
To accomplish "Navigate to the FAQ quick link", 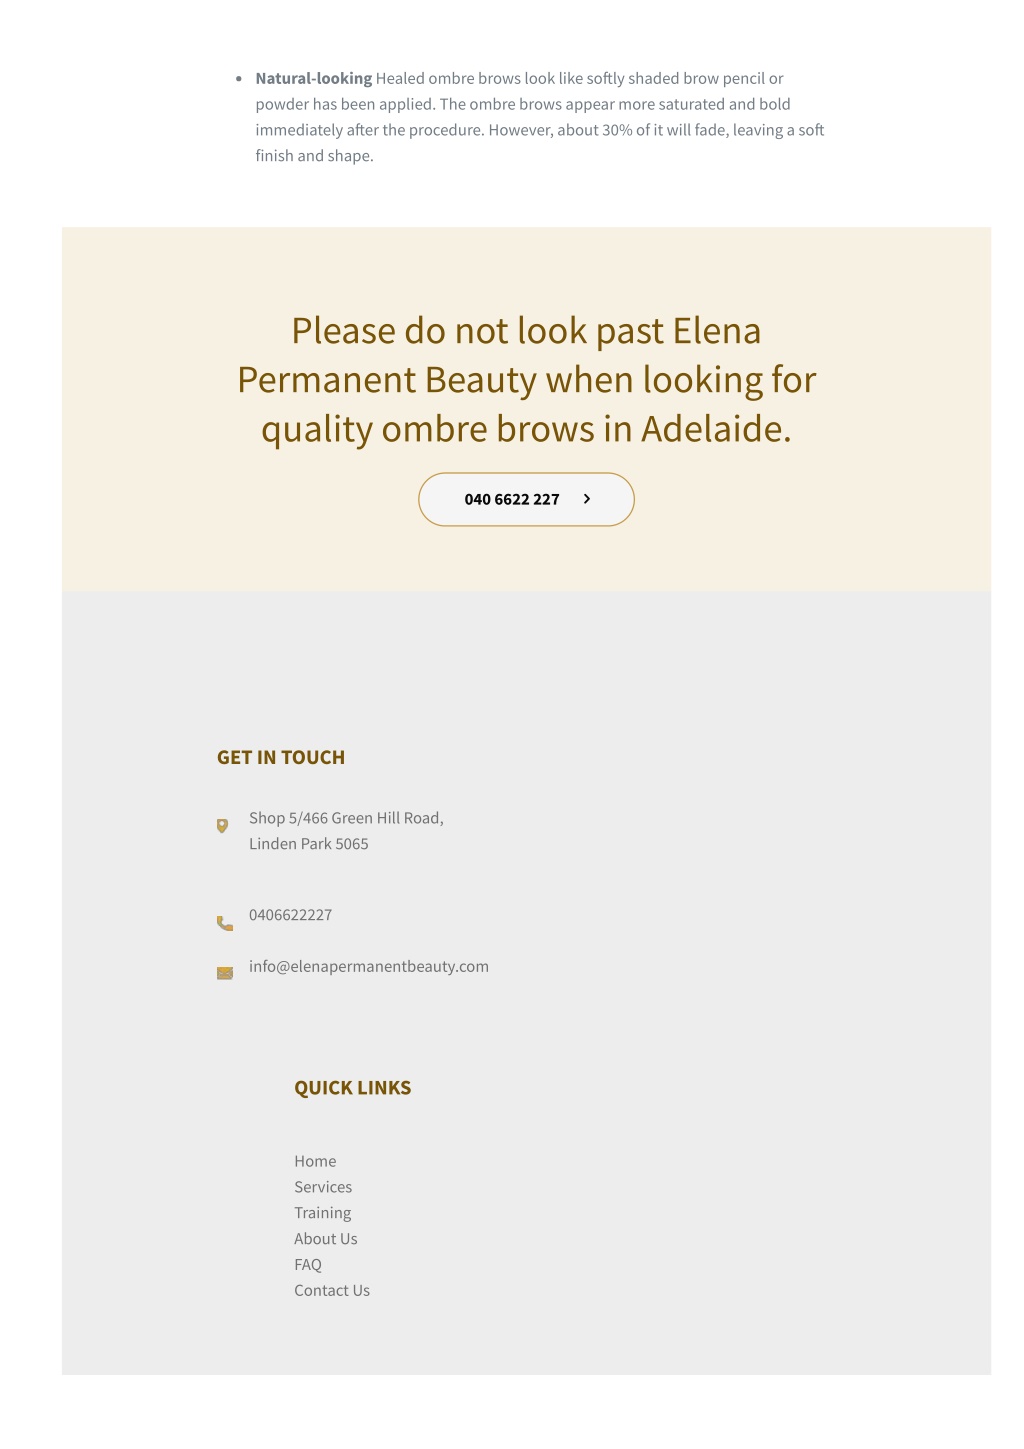I will point(308,1265).
